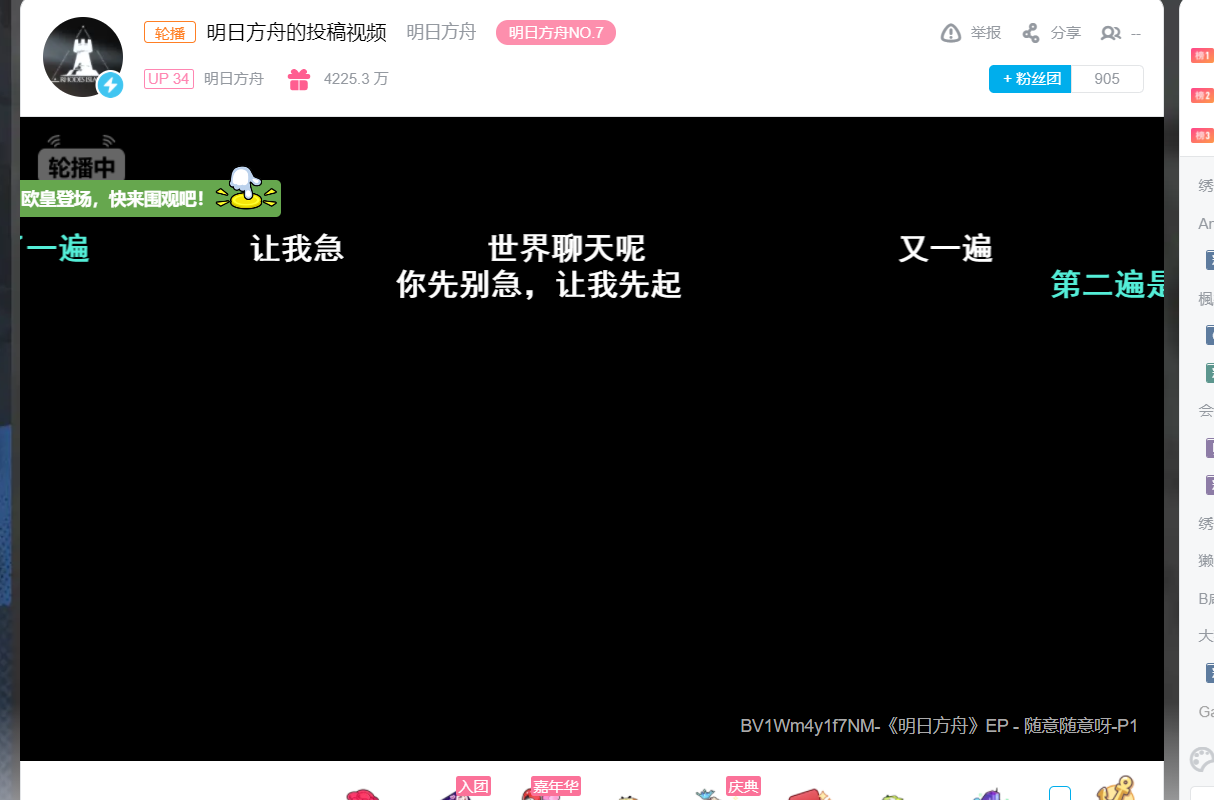
Task: Click the danmaku comment 让我急
Action: click(x=297, y=248)
